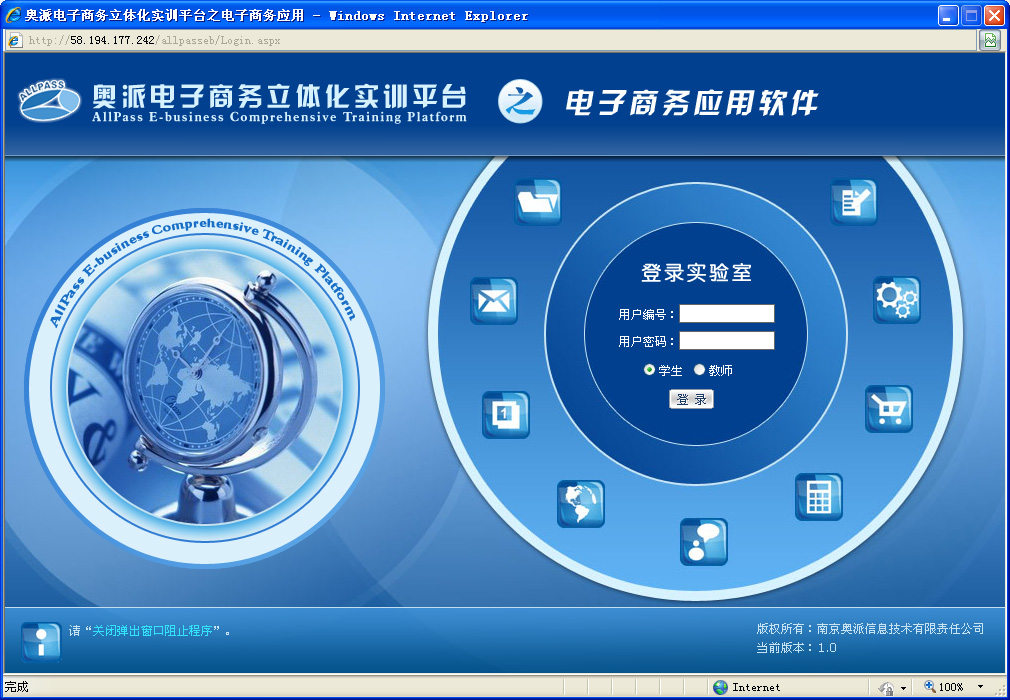This screenshot has width=1010, height=700.
Task: Click the globe clock picture
Action: (205, 387)
